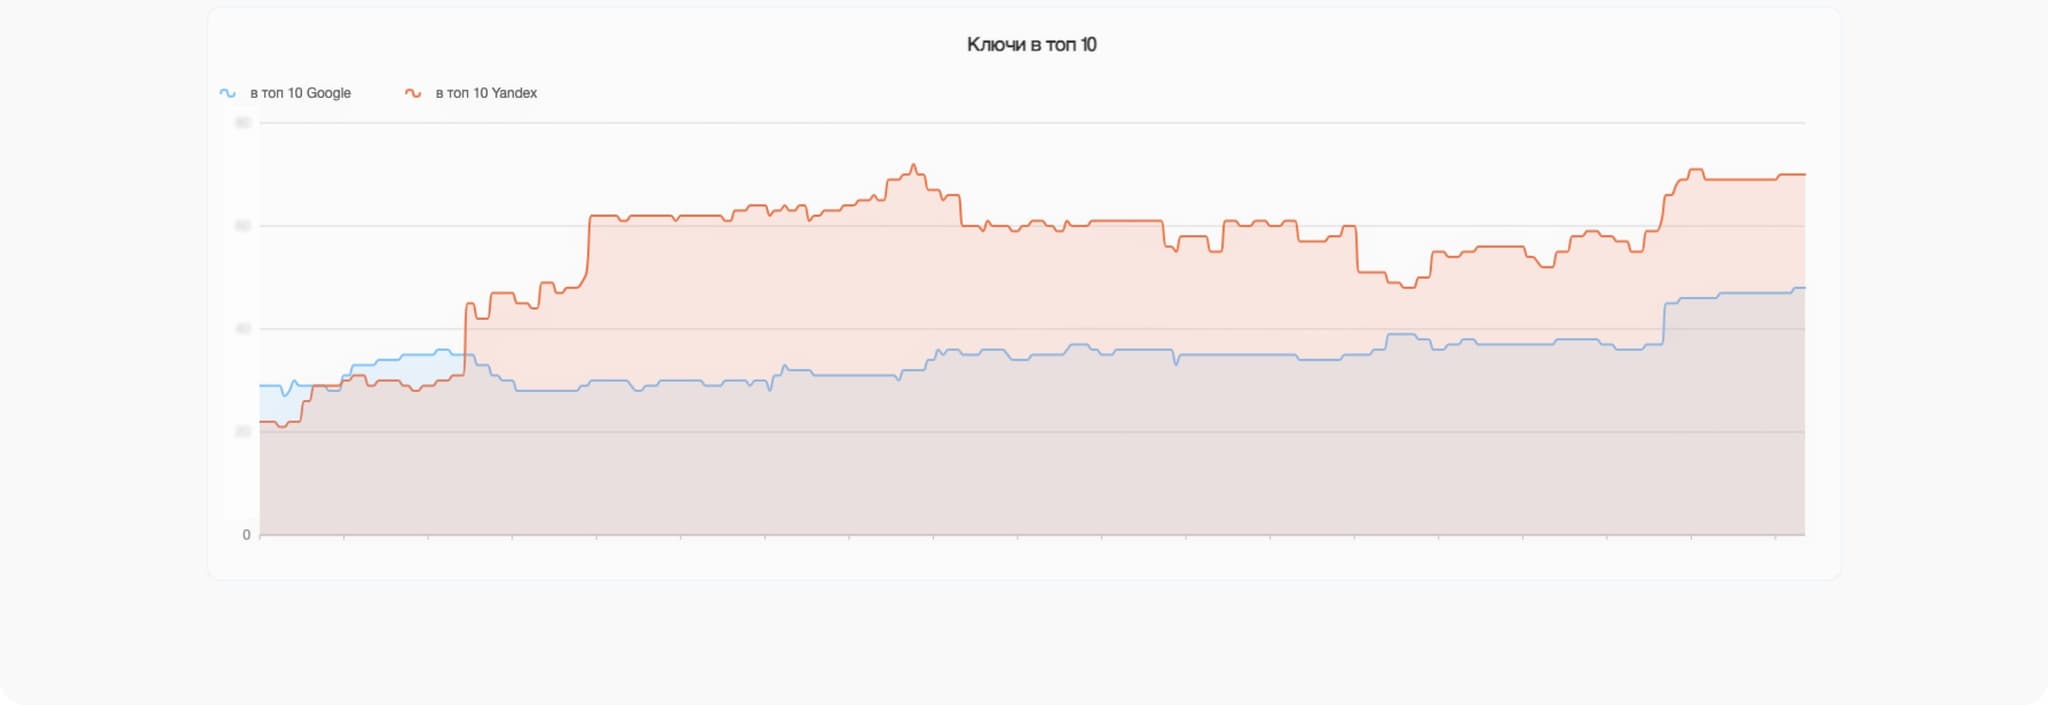The image size is (2048, 705).
Task: Click the topmost blurred vertical-axis label
Action: coord(243,123)
